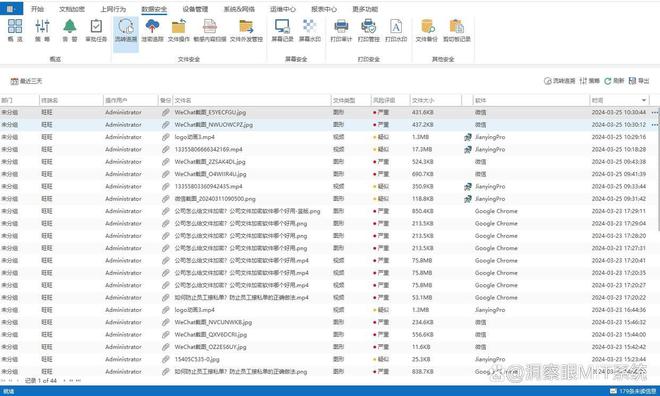660x396 pixels.
Task: Show alerts via the 告警 bell icon
Action: [x=69, y=30]
